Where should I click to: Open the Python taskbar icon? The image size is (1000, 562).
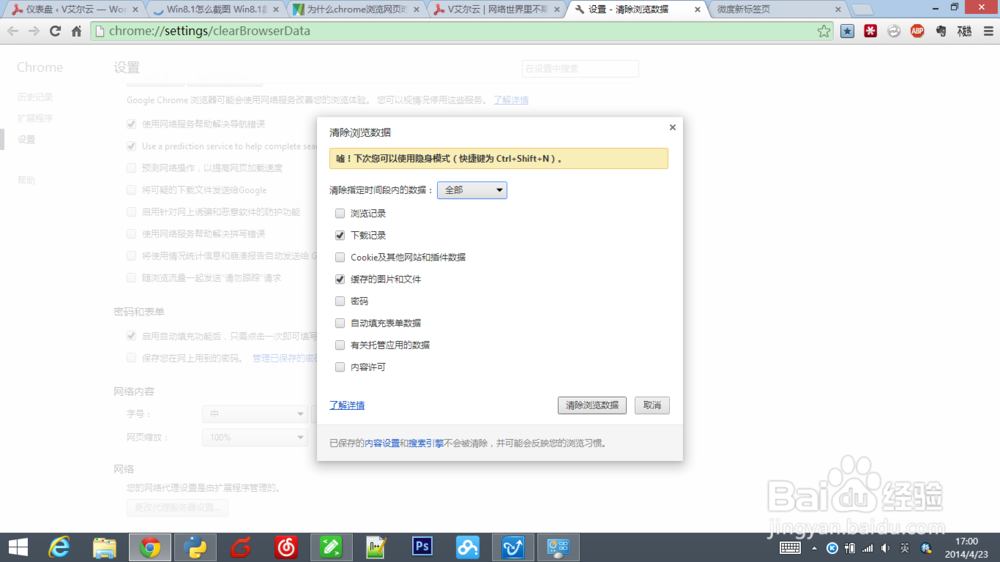[195, 547]
